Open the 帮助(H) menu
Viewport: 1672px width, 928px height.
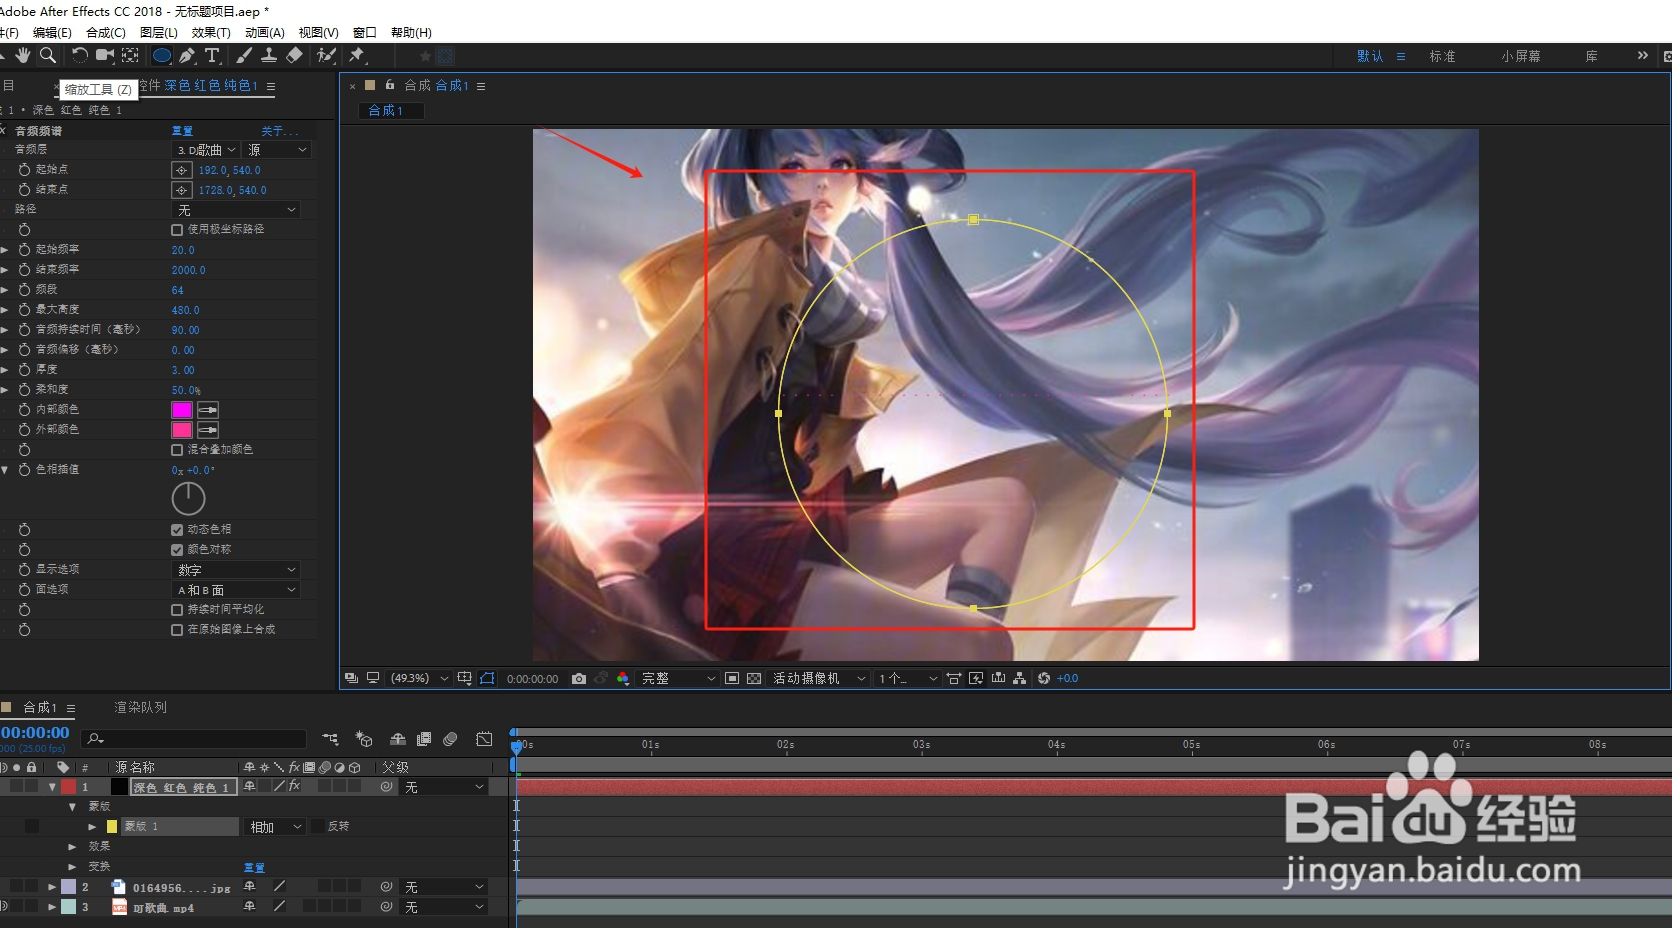coord(411,33)
